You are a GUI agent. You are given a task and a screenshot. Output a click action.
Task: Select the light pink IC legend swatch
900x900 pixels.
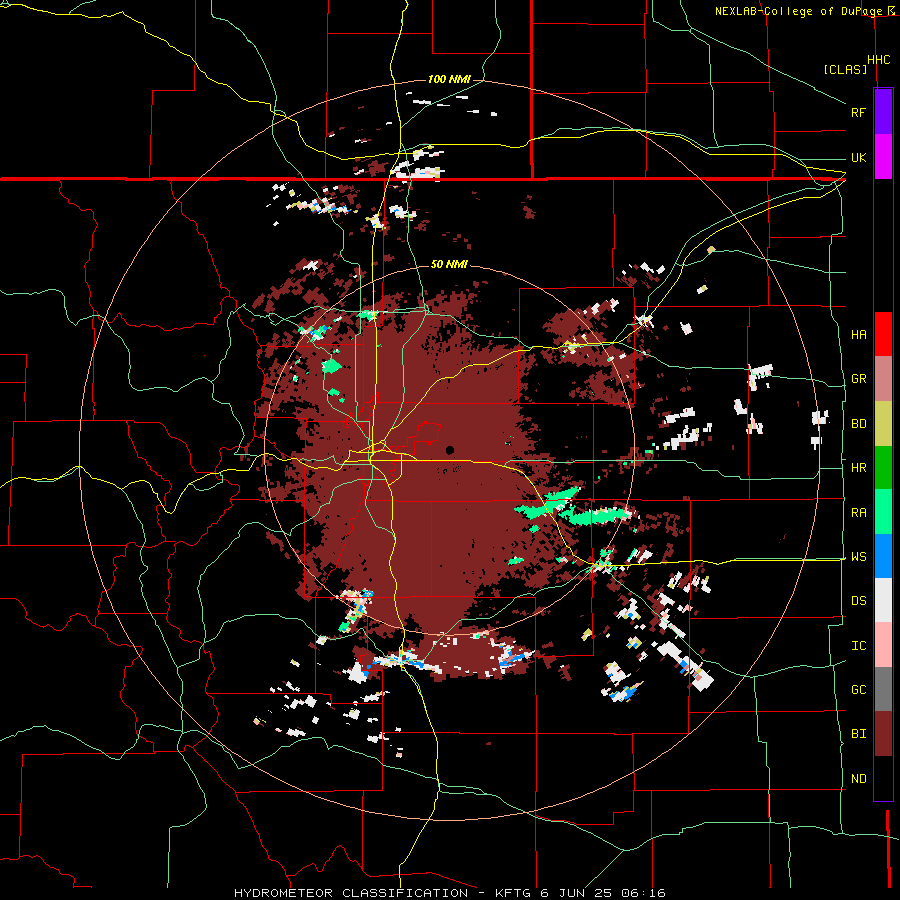click(x=883, y=645)
